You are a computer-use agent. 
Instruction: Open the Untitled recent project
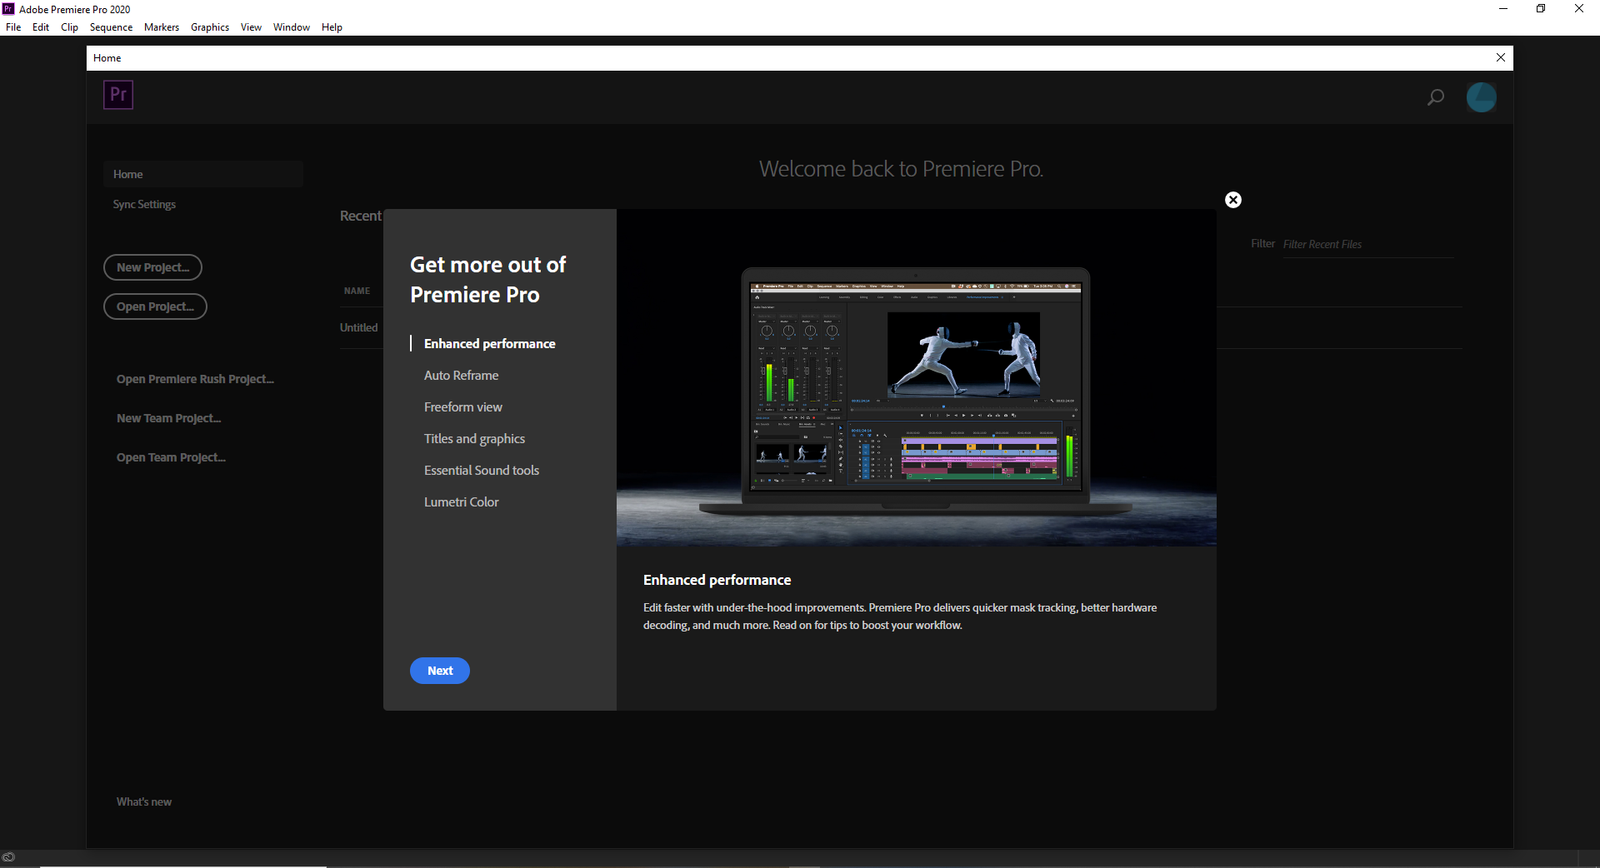[359, 327]
